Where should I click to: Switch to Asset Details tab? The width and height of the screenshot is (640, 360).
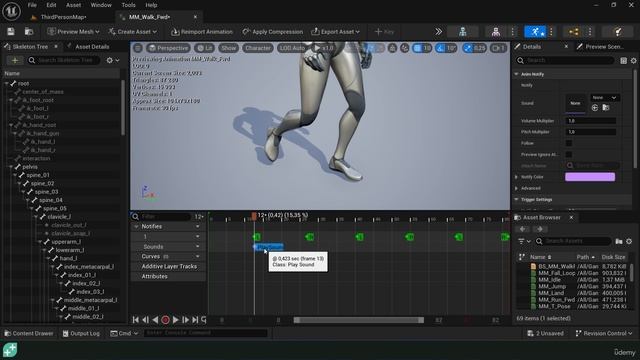tap(92, 47)
